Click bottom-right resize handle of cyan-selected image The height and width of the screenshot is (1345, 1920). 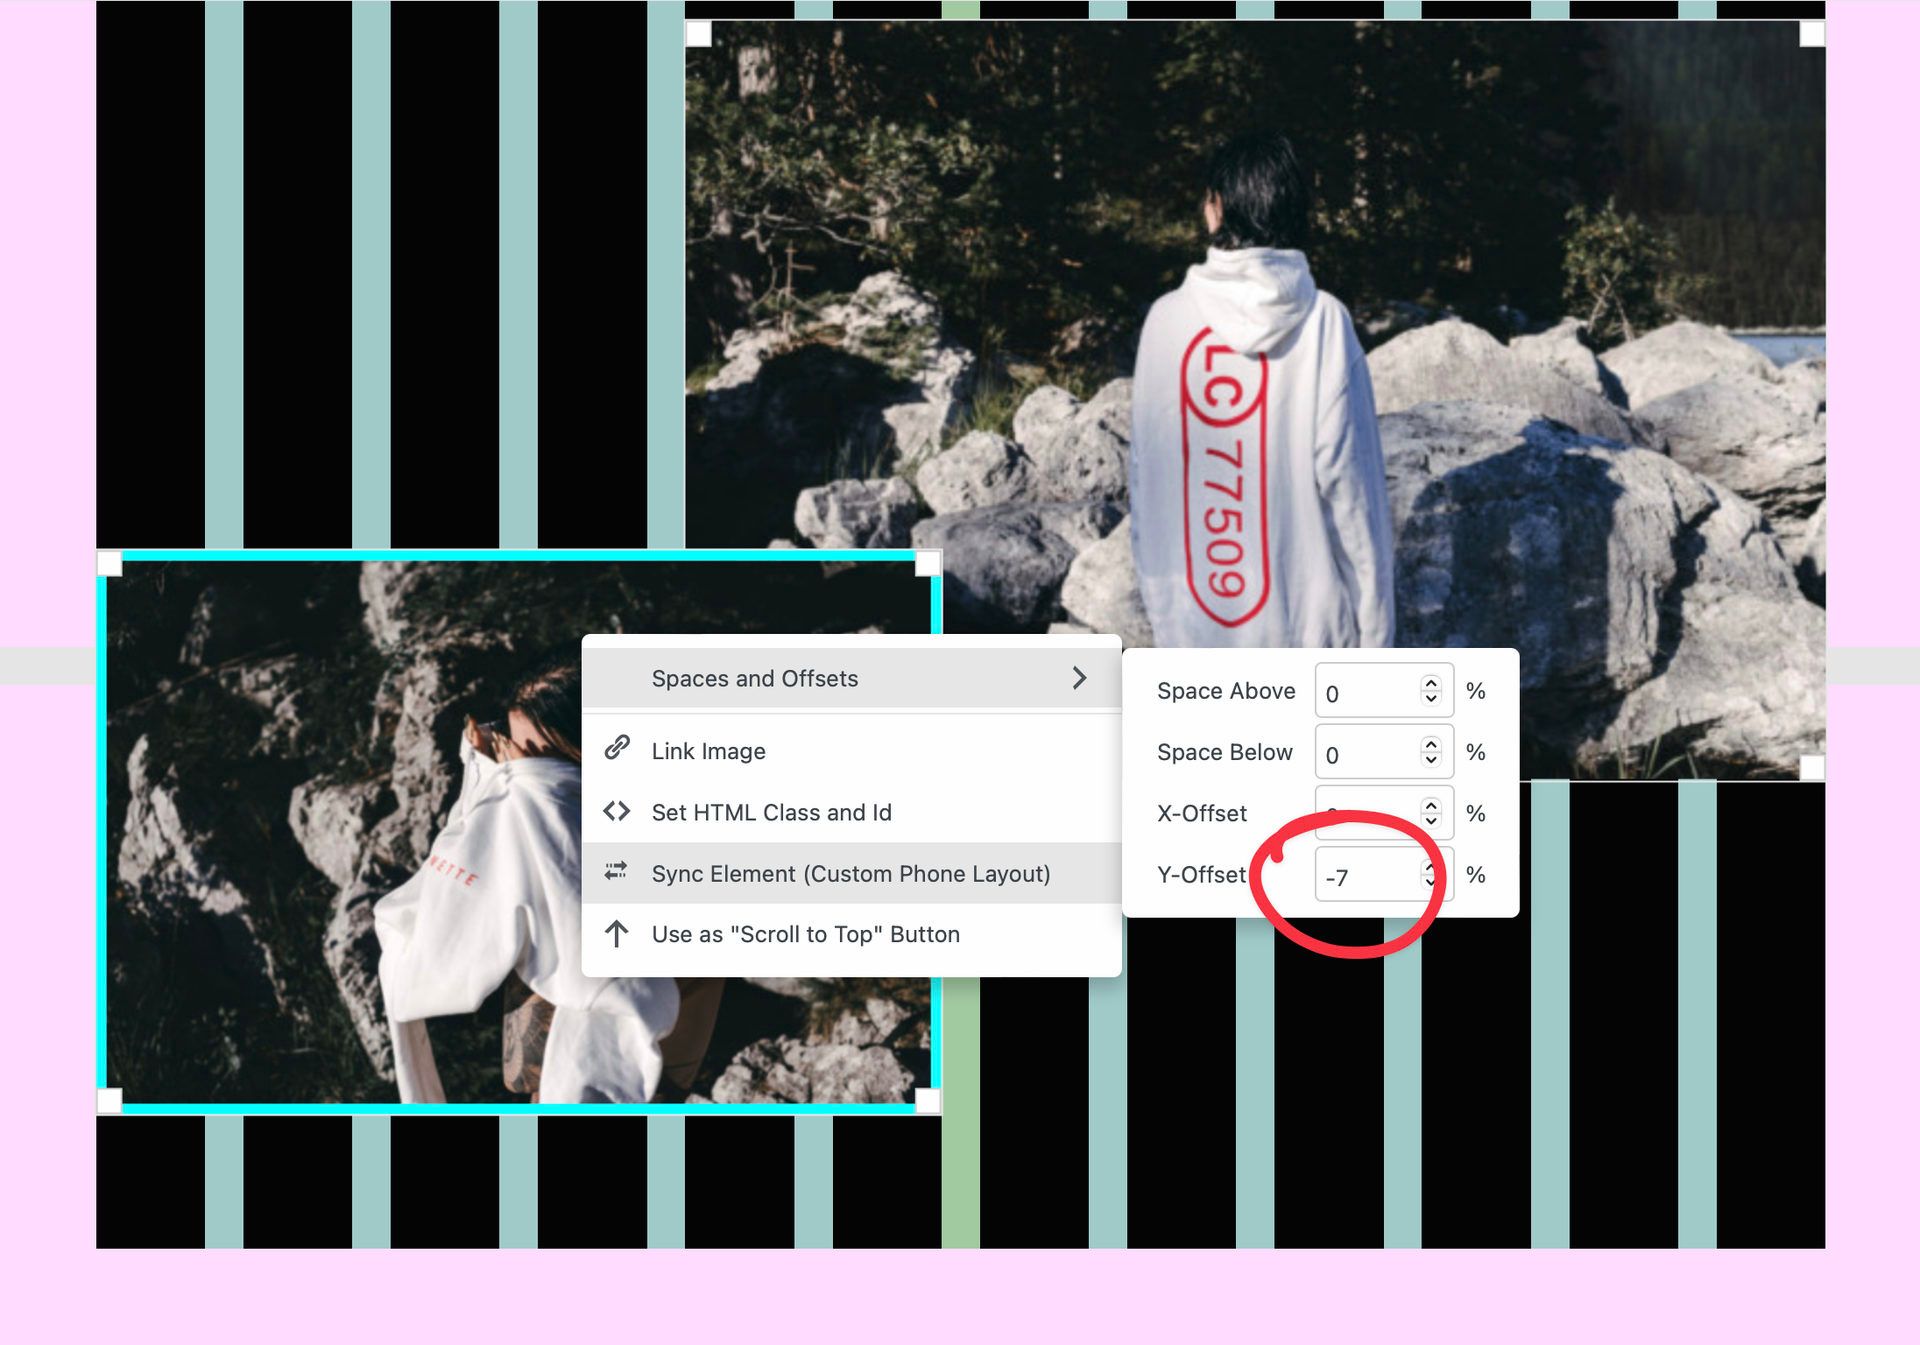pos(927,1101)
